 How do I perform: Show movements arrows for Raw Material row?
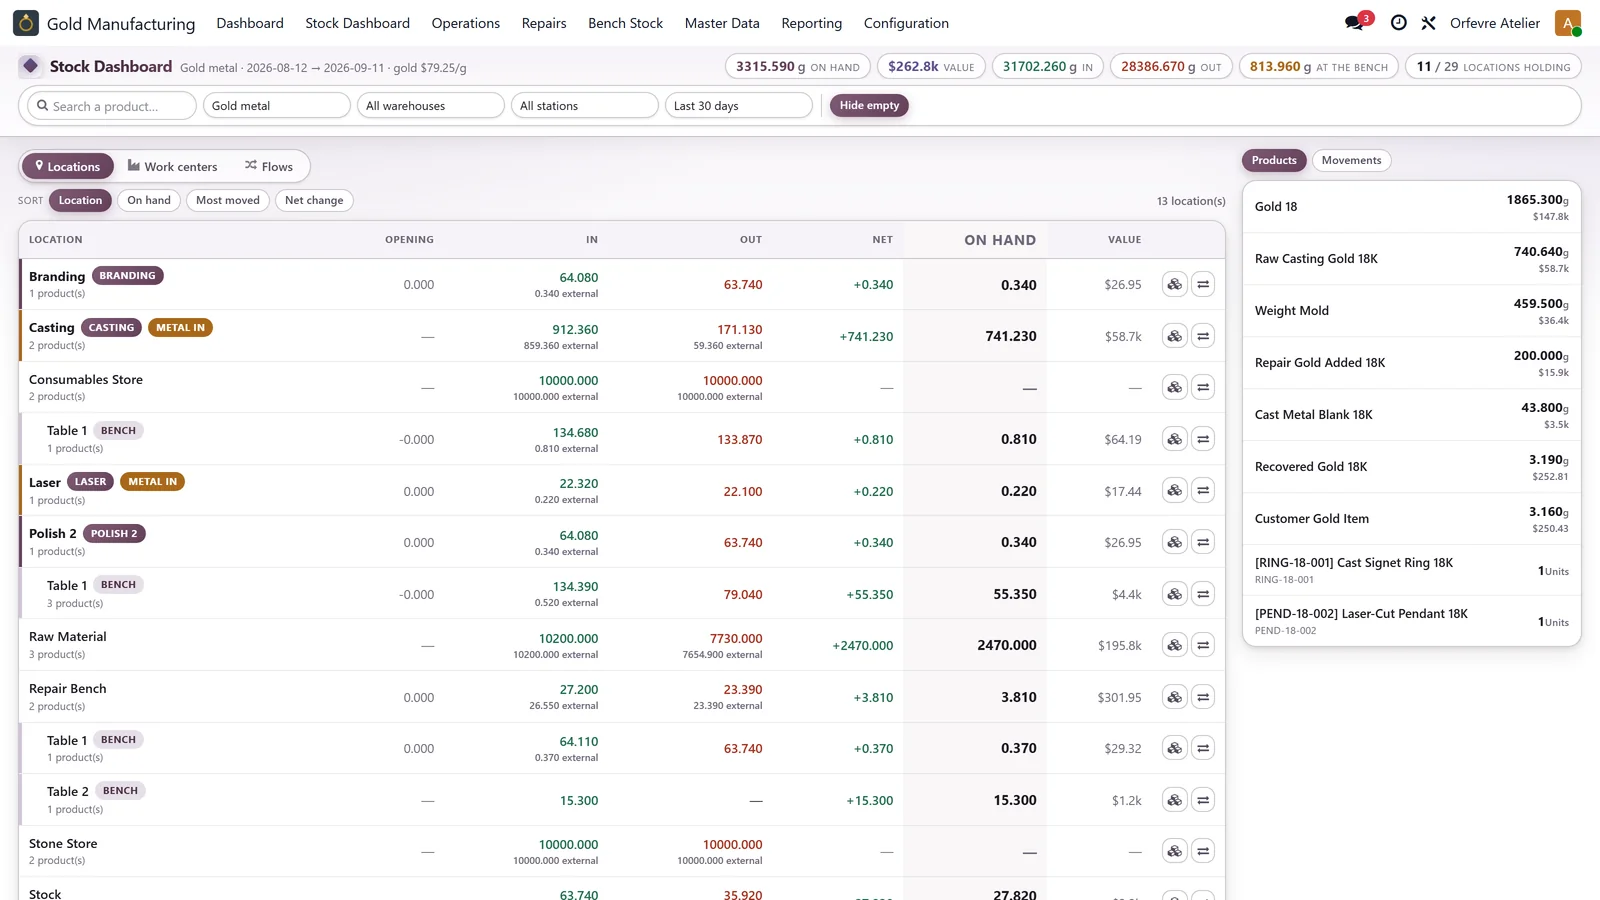tap(1204, 645)
